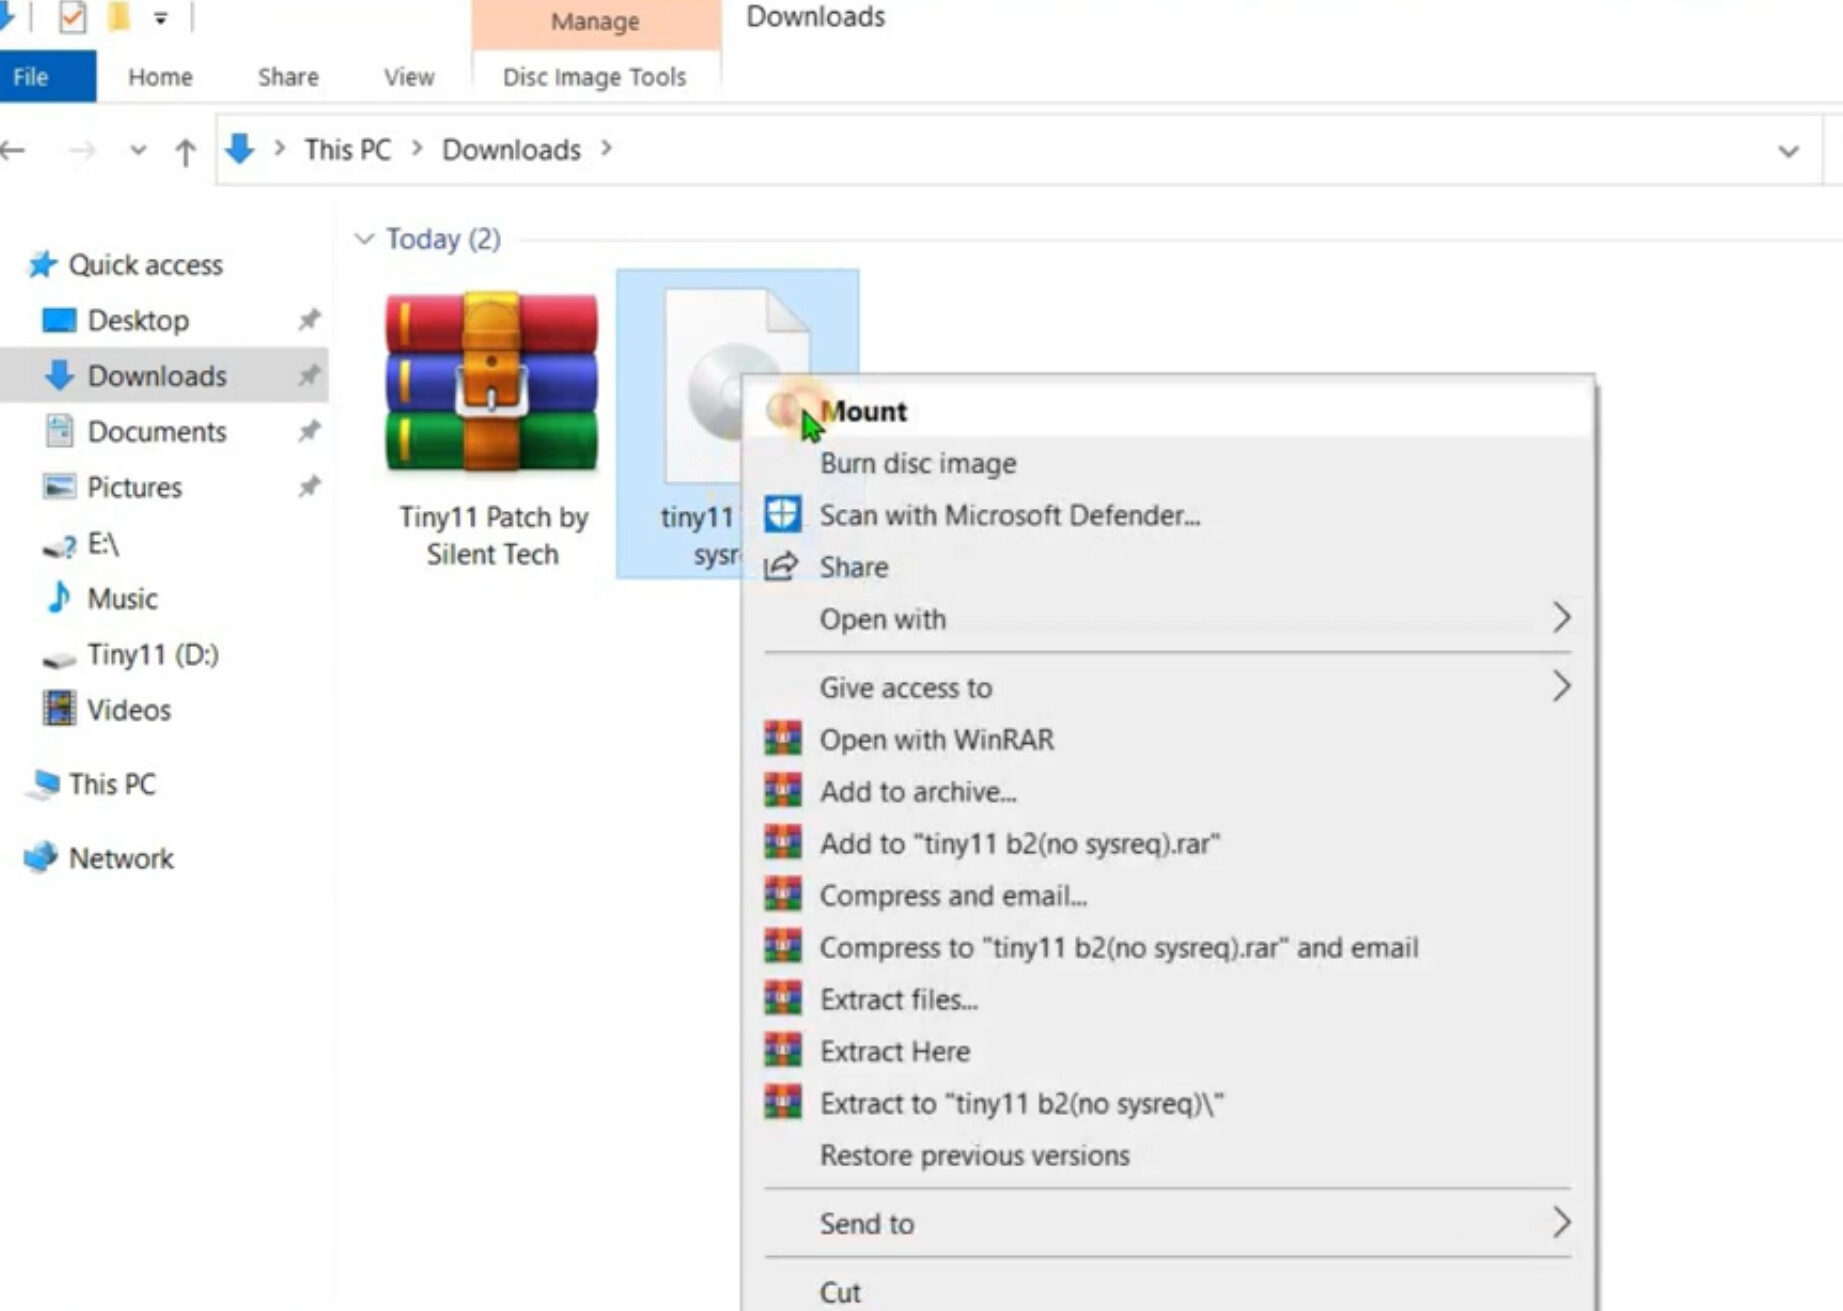Open Documents in navigation pane

(x=157, y=432)
